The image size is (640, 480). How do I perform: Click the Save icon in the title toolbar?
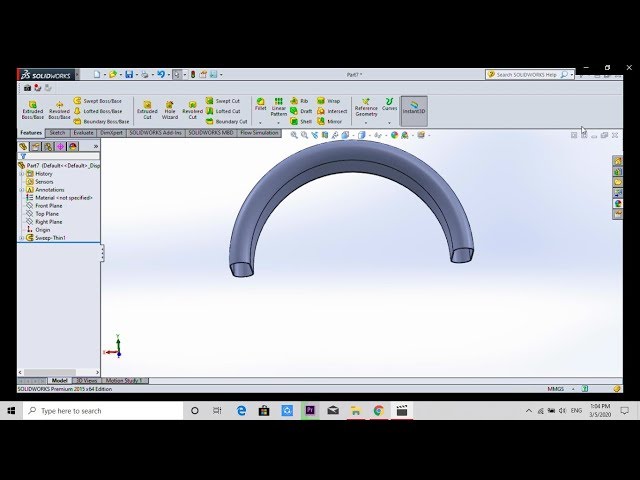coord(129,74)
